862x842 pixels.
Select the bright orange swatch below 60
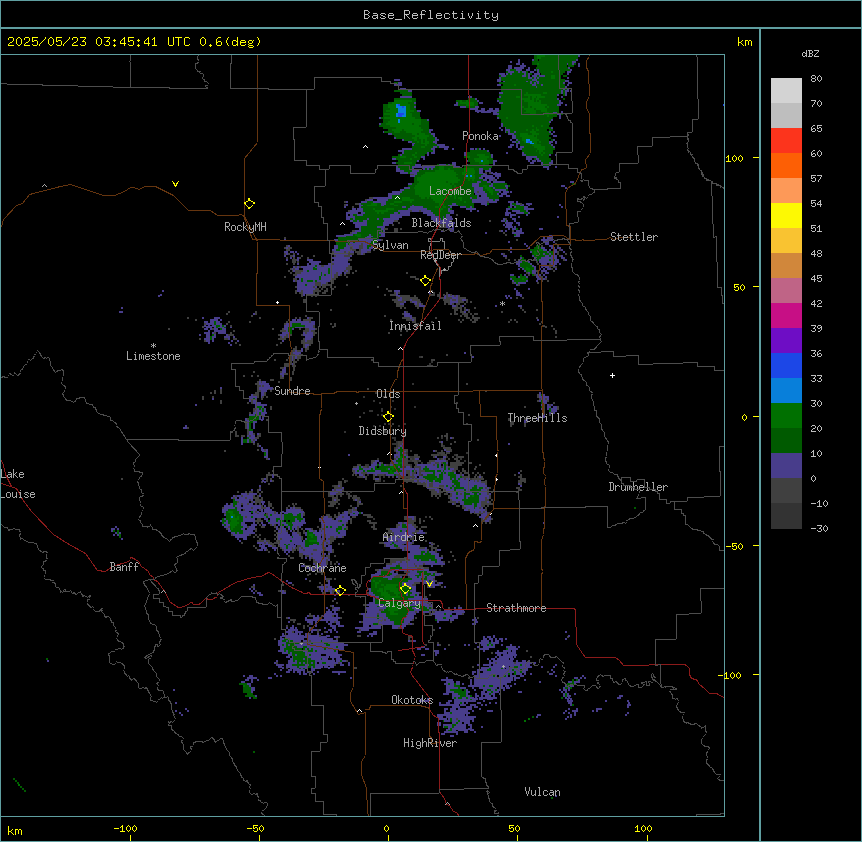(786, 165)
